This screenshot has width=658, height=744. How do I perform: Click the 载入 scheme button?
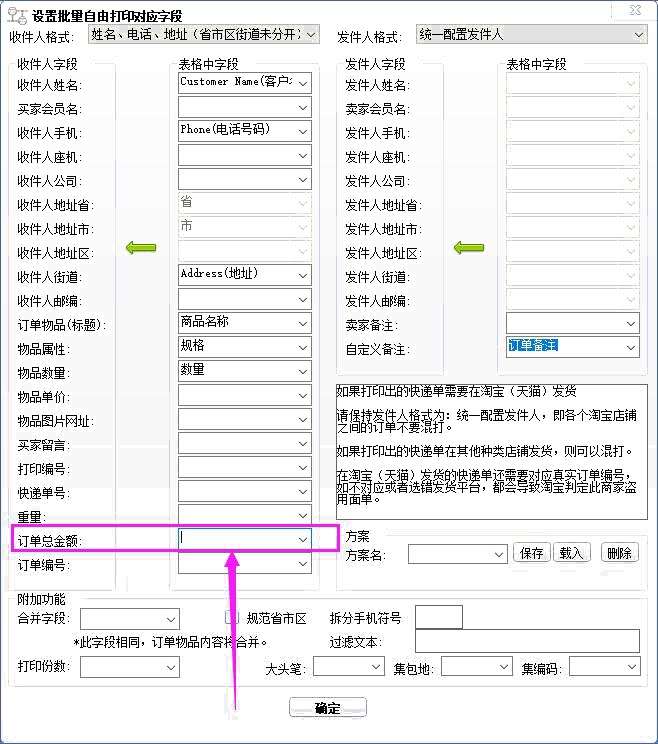click(572, 553)
